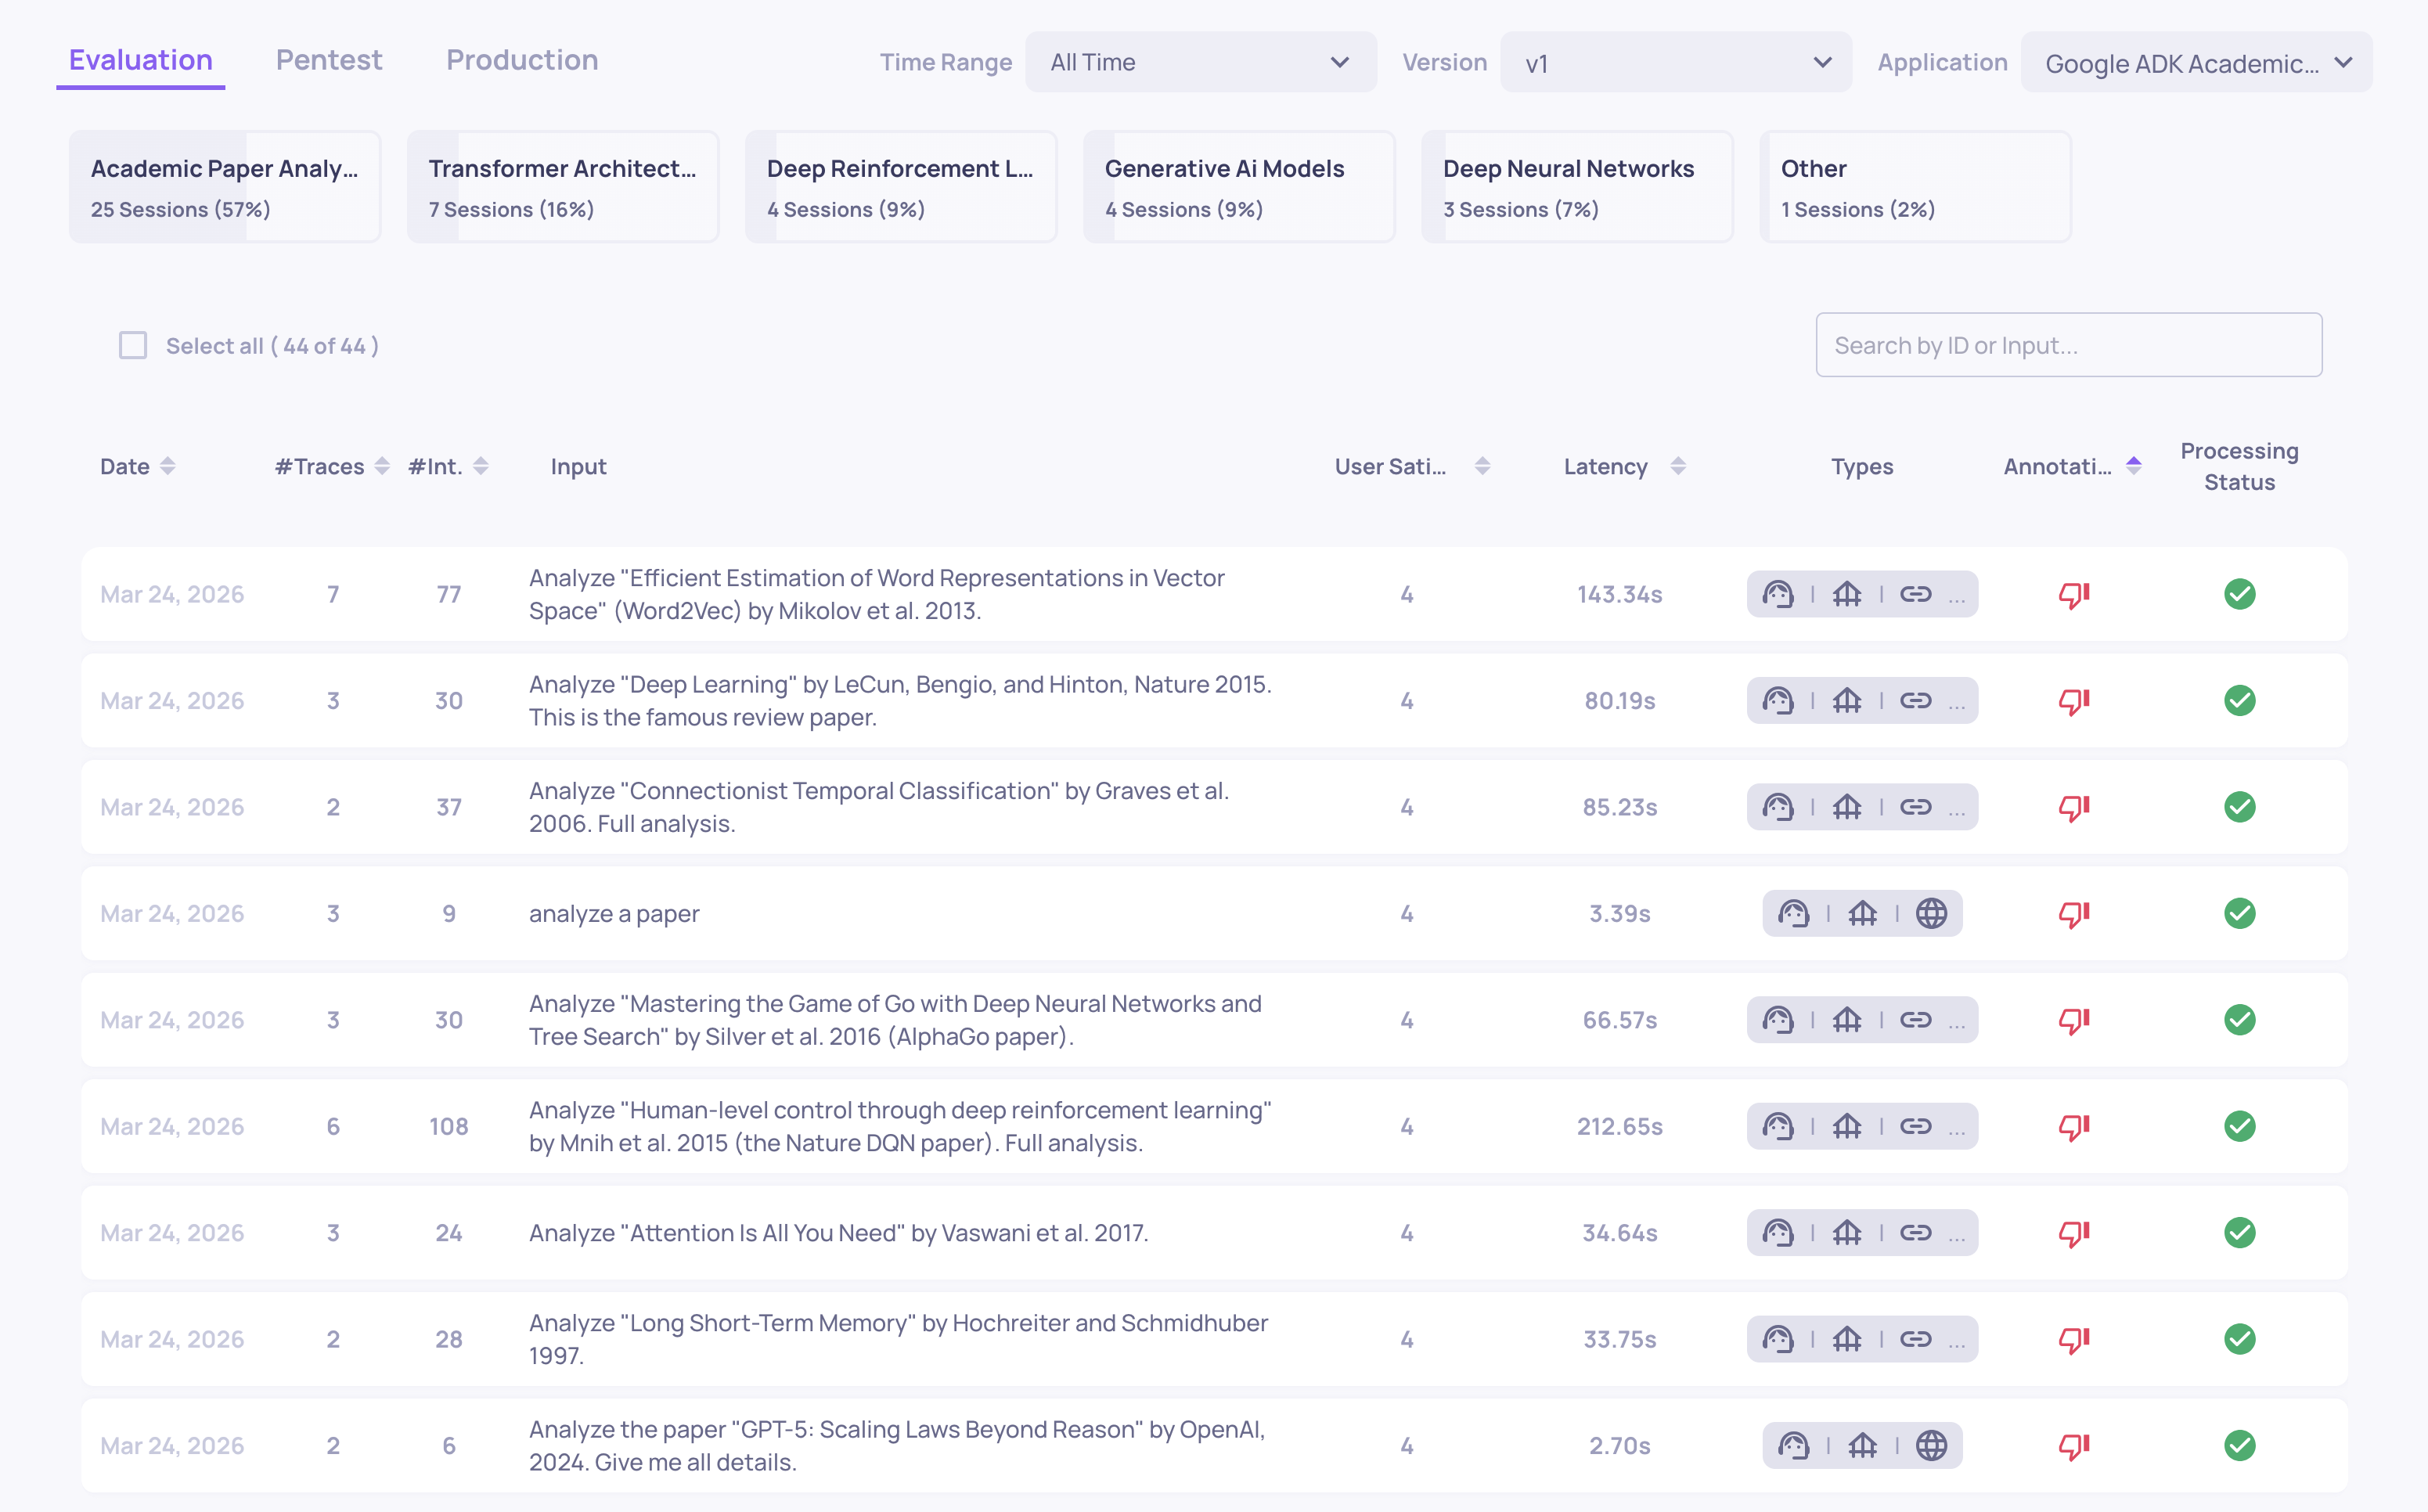This screenshot has width=2428, height=1512.
Task: Click green check status on Deep Learning row
Action: point(2239,701)
